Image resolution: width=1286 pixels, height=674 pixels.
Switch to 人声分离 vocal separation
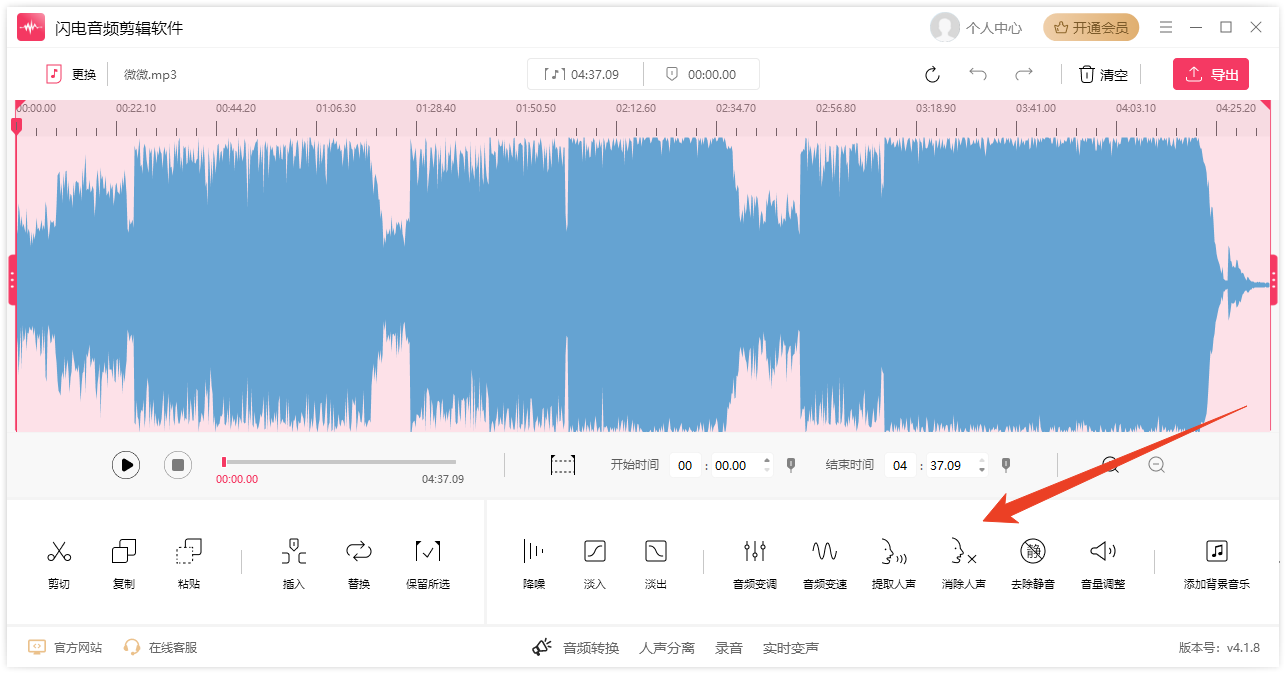667,648
